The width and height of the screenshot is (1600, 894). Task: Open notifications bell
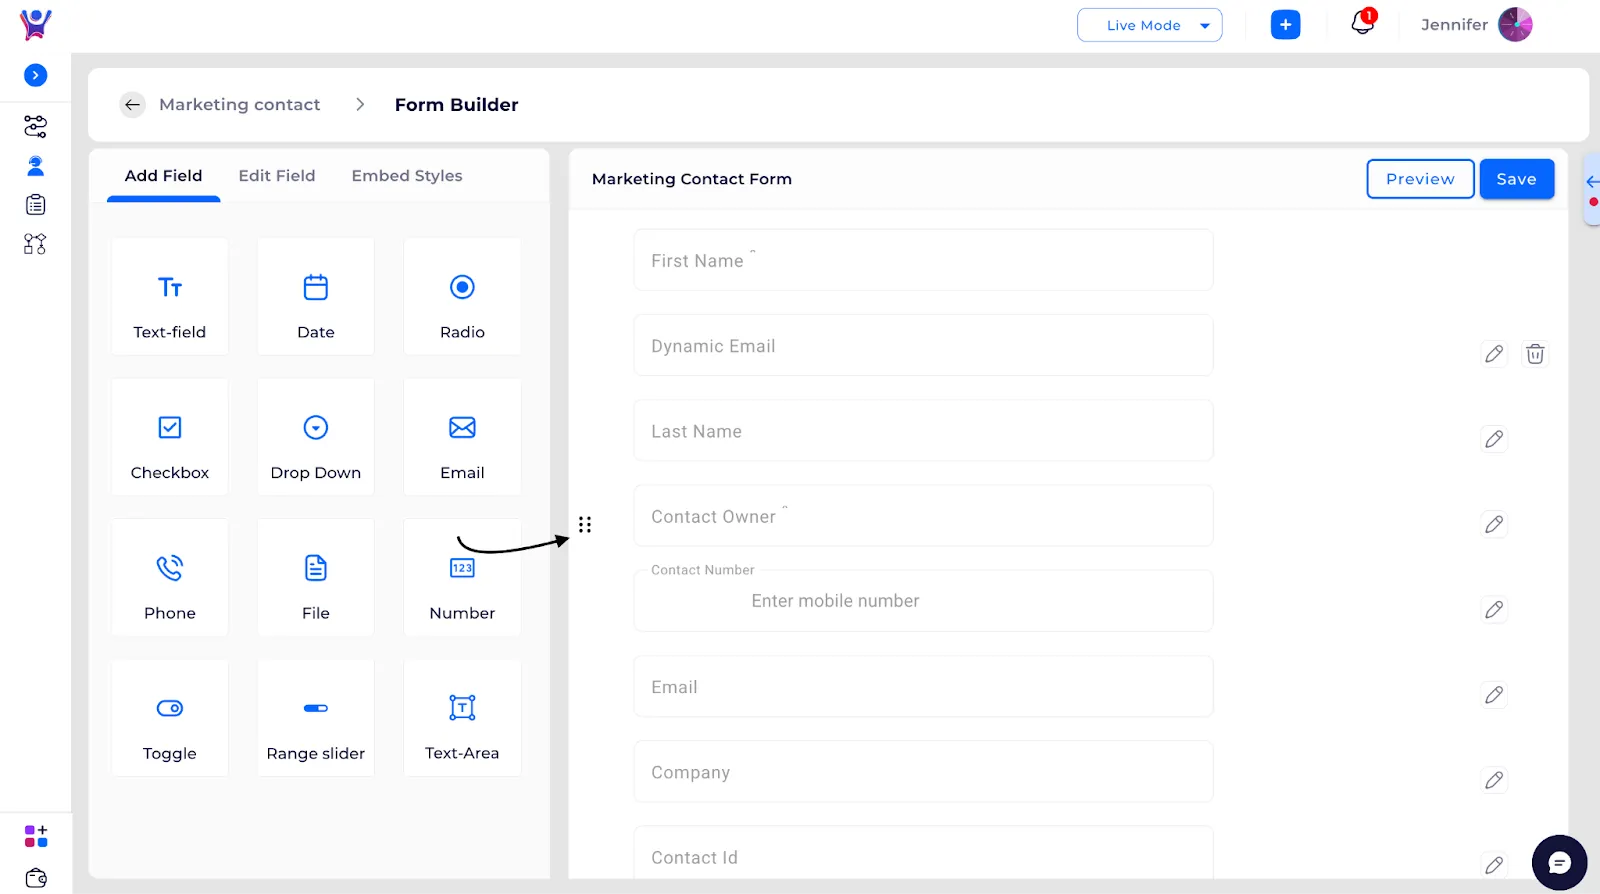1362,23
